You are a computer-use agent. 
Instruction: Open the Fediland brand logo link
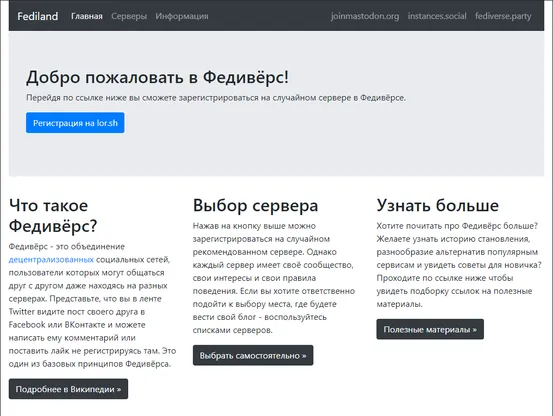(x=38, y=16)
